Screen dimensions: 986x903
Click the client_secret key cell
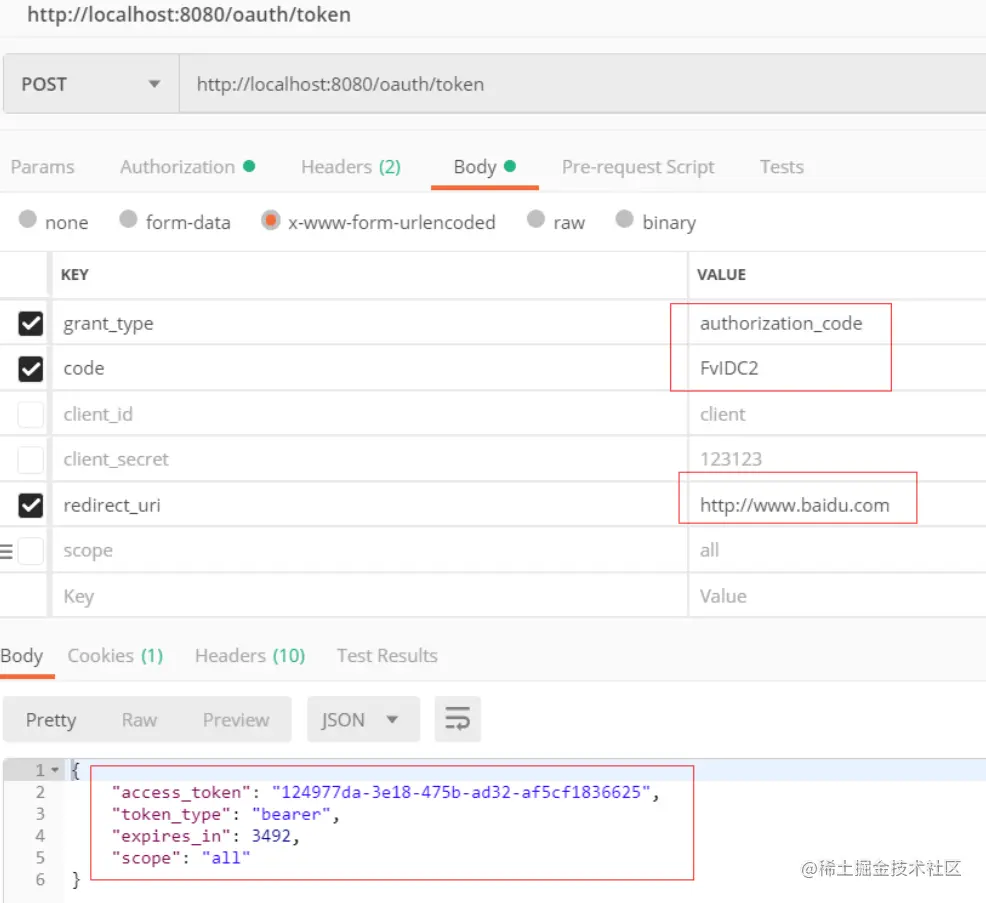click(370, 460)
